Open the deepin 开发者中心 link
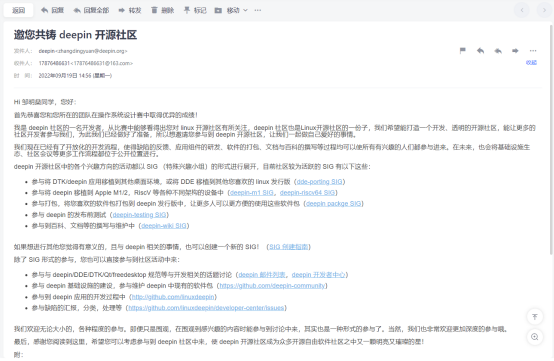Viewport: 554px width, 361px height. [x=318, y=275]
